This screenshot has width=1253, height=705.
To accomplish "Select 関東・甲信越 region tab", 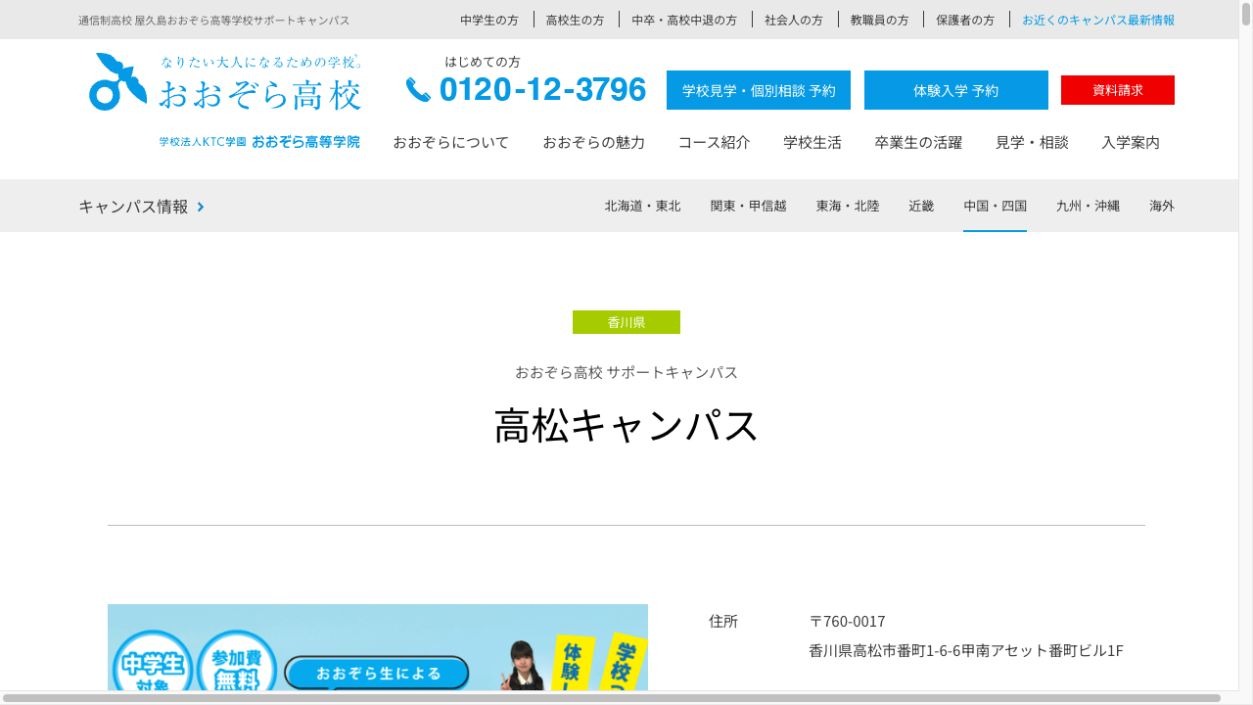I will 748,206.
